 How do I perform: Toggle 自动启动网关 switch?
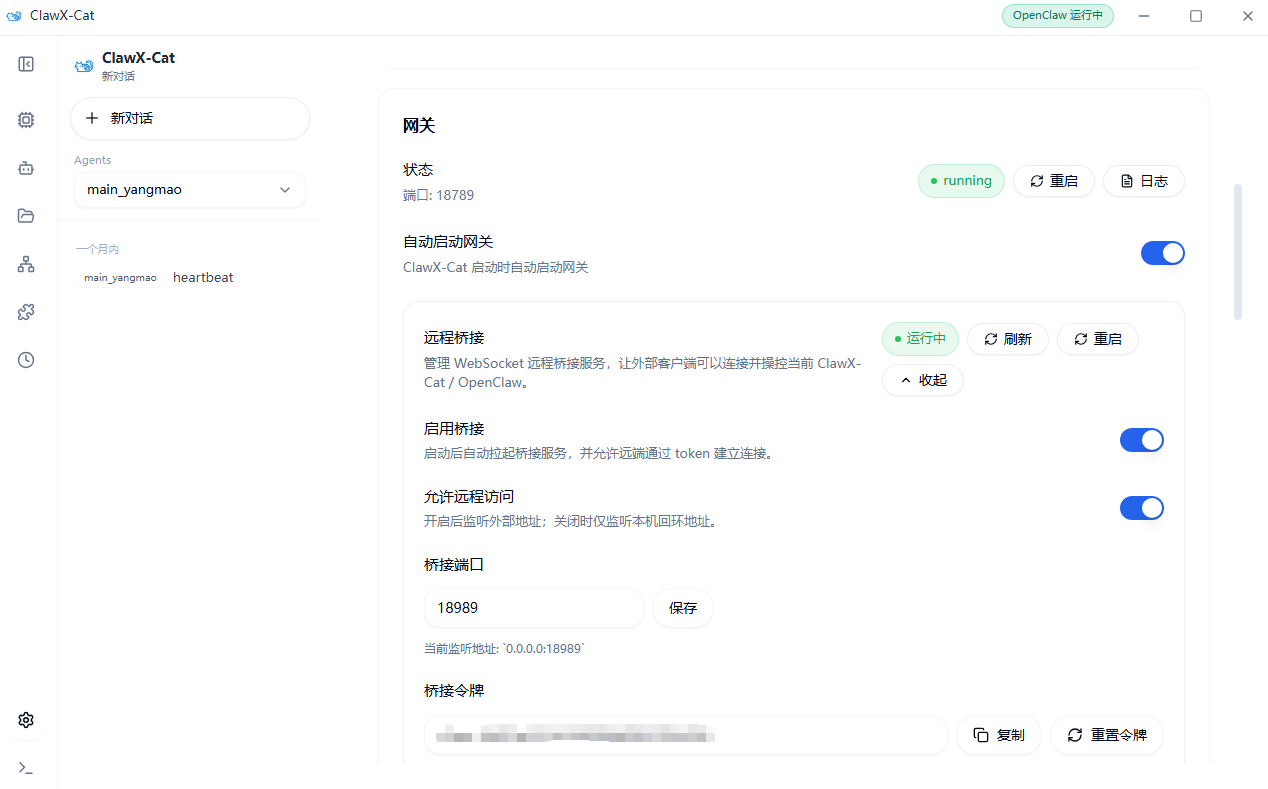1162,252
